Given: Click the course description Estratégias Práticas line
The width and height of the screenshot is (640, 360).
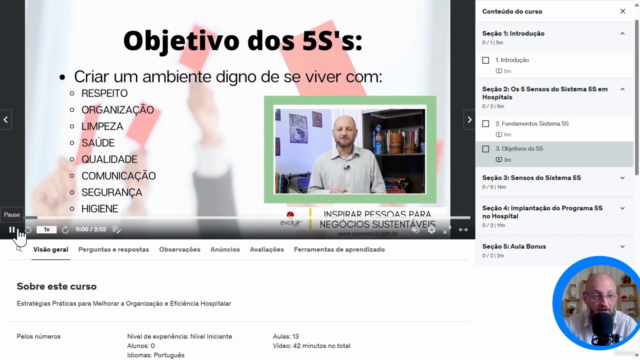Looking at the screenshot, I should point(124,303).
